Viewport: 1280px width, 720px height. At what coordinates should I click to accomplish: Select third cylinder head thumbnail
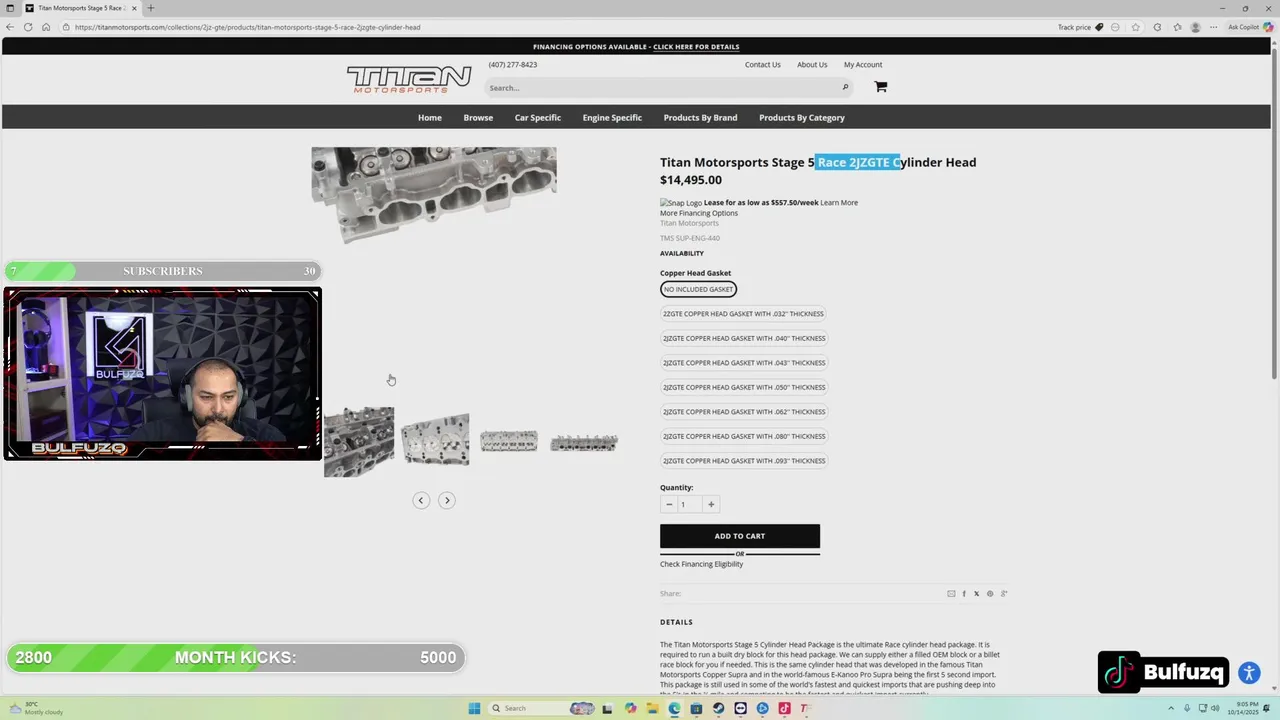click(509, 441)
